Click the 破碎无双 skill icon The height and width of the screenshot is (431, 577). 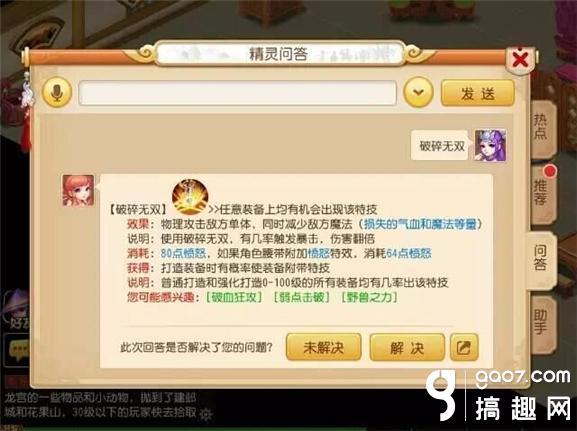click(190, 197)
